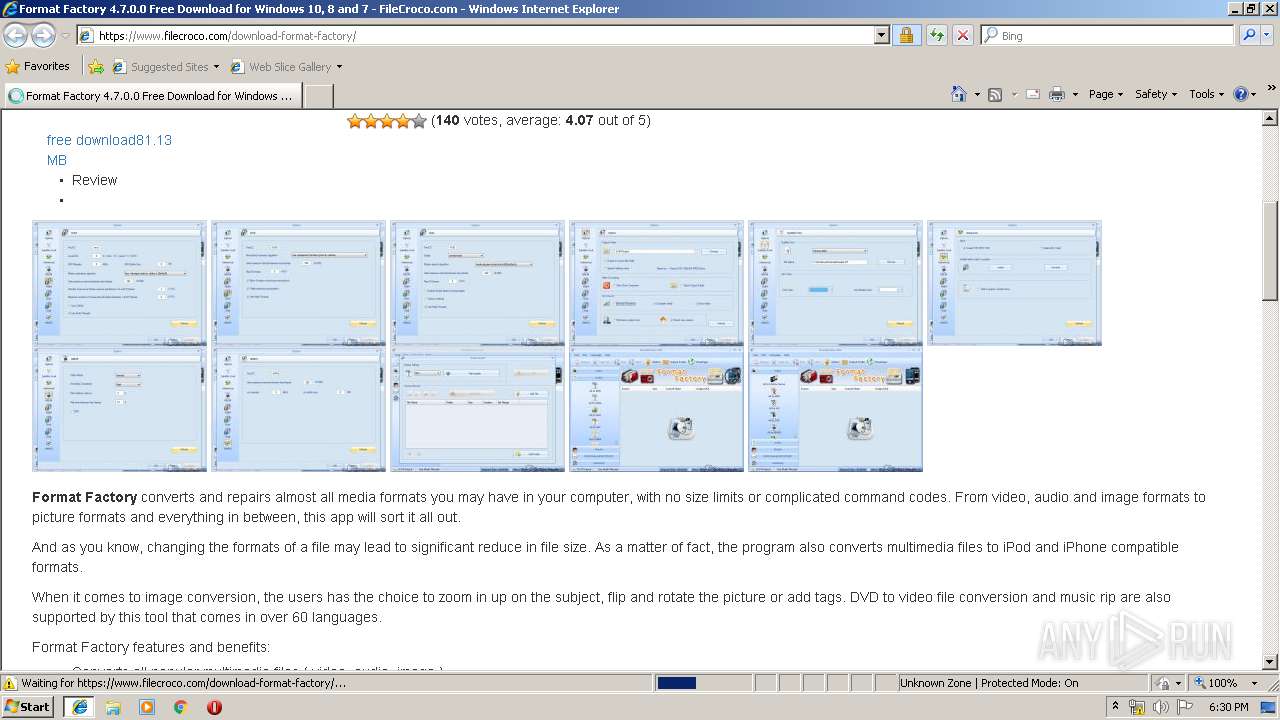1280x720 pixels.
Task: Open the third screenshot thumbnail in top row
Action: [x=477, y=283]
